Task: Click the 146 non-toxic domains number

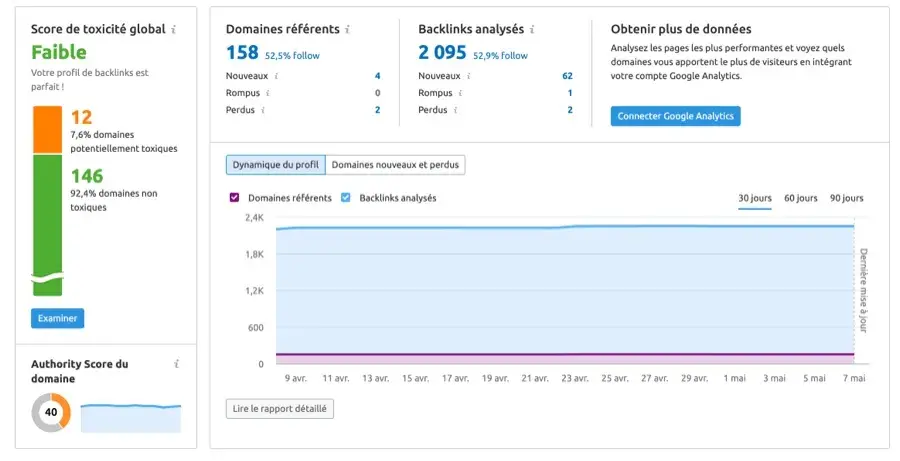Action: coord(87,176)
